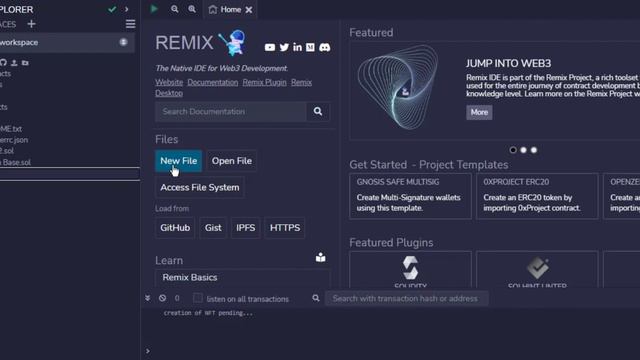Open Remix LinkedIn icon
The height and width of the screenshot is (360, 640).
click(x=297, y=47)
